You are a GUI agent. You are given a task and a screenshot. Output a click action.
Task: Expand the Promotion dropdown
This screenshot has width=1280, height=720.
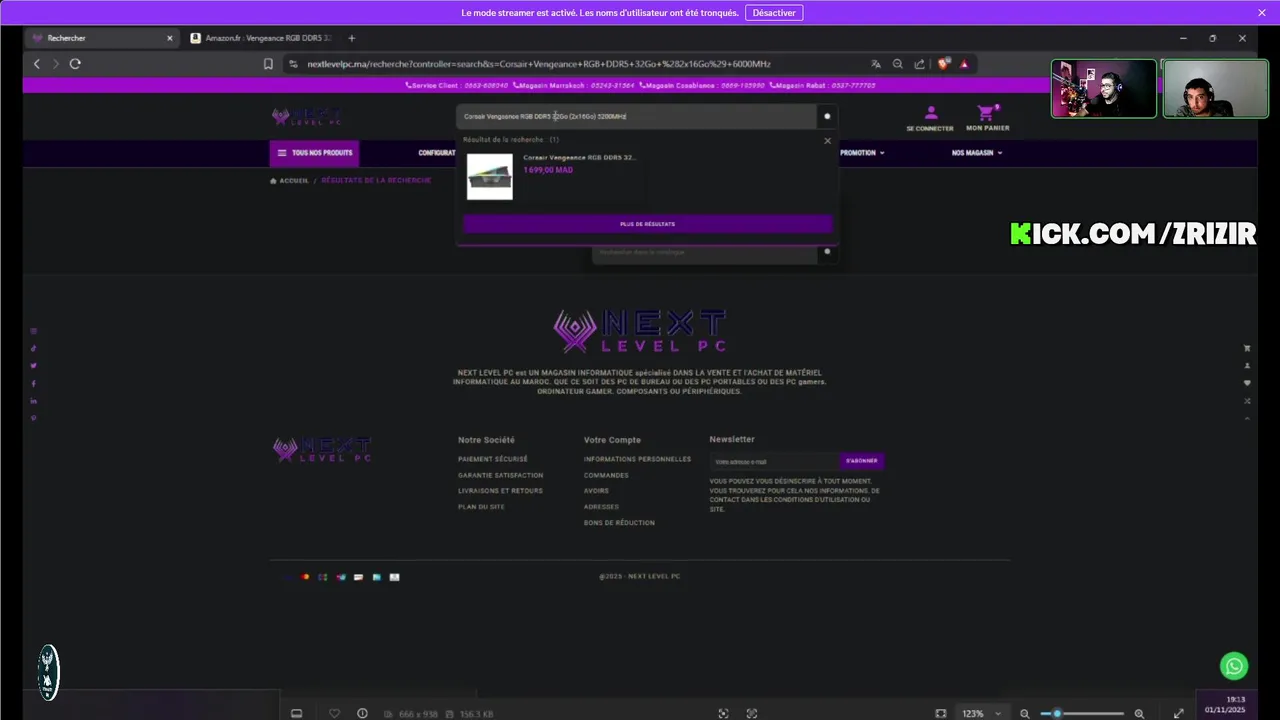click(862, 153)
